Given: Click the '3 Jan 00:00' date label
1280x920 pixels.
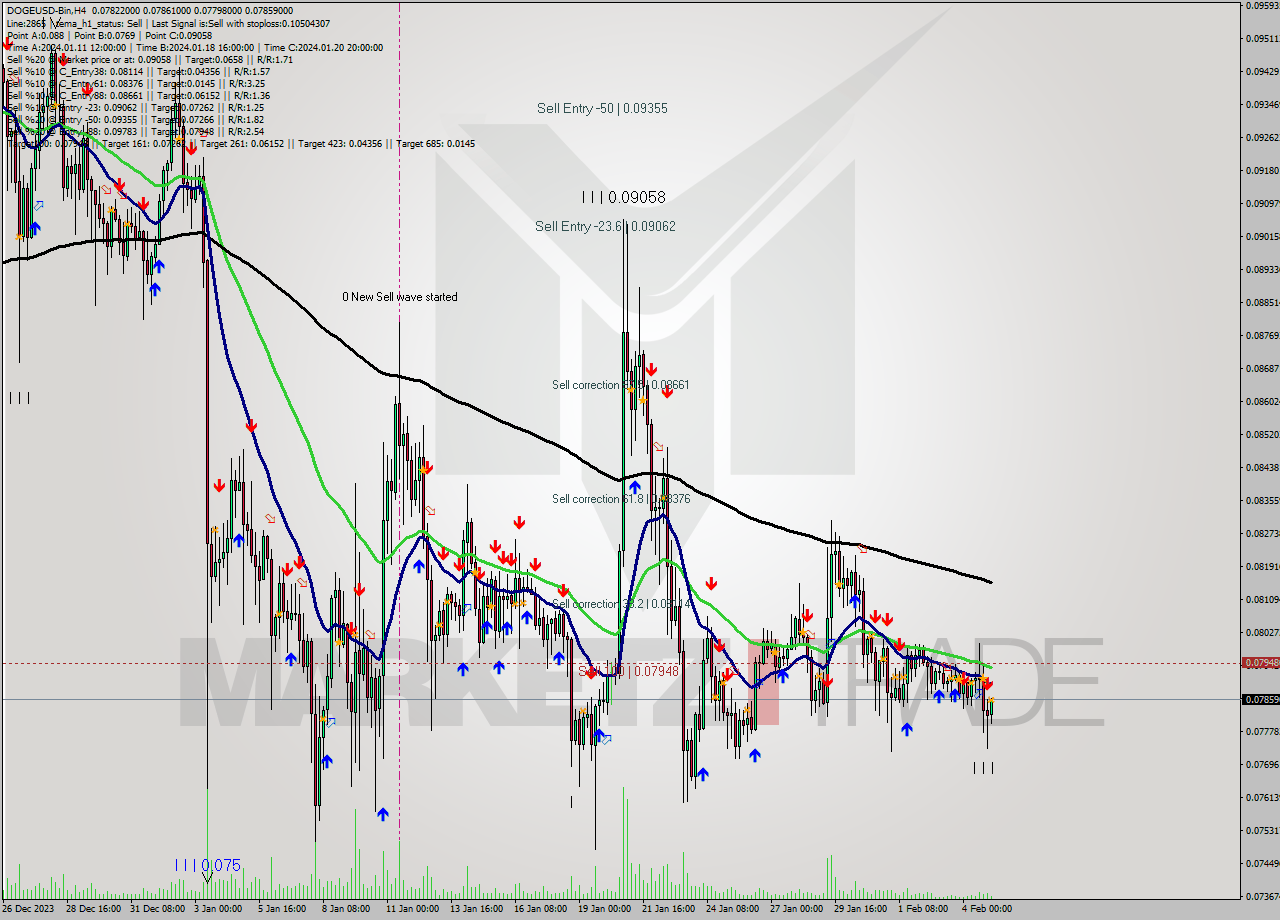Looking at the screenshot, I should pyautogui.click(x=218, y=909).
